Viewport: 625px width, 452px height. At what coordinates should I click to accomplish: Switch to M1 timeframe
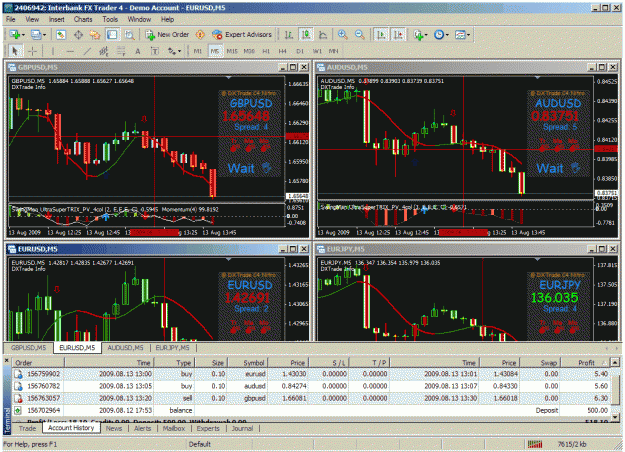tap(198, 51)
